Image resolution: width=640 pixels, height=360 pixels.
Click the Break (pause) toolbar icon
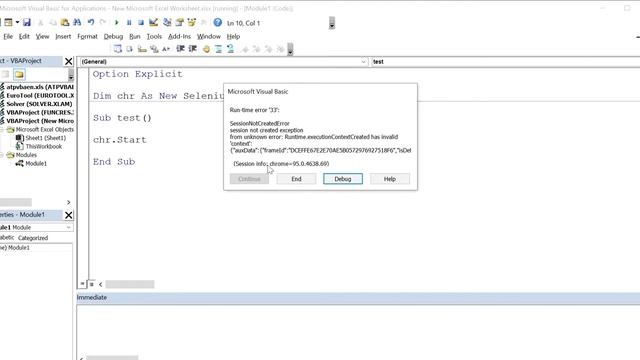[129, 23]
